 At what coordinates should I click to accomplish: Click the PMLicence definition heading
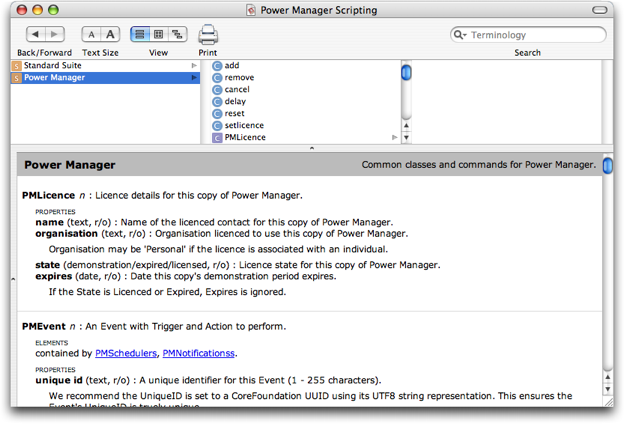coord(48,195)
